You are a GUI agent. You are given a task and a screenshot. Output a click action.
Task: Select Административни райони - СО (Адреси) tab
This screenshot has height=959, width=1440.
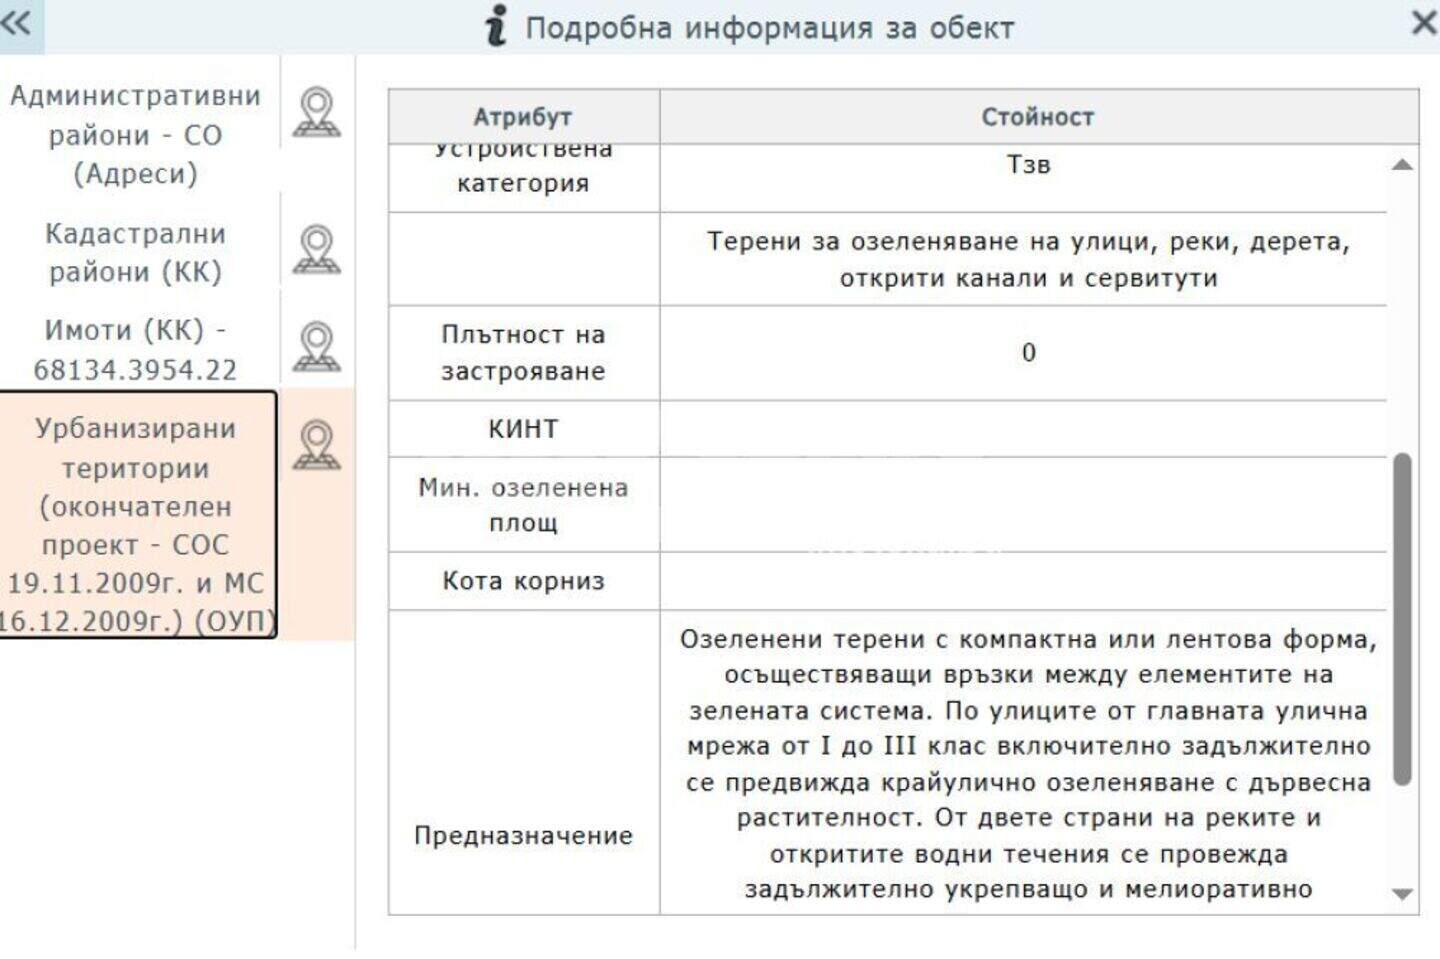pyautogui.click(x=136, y=135)
